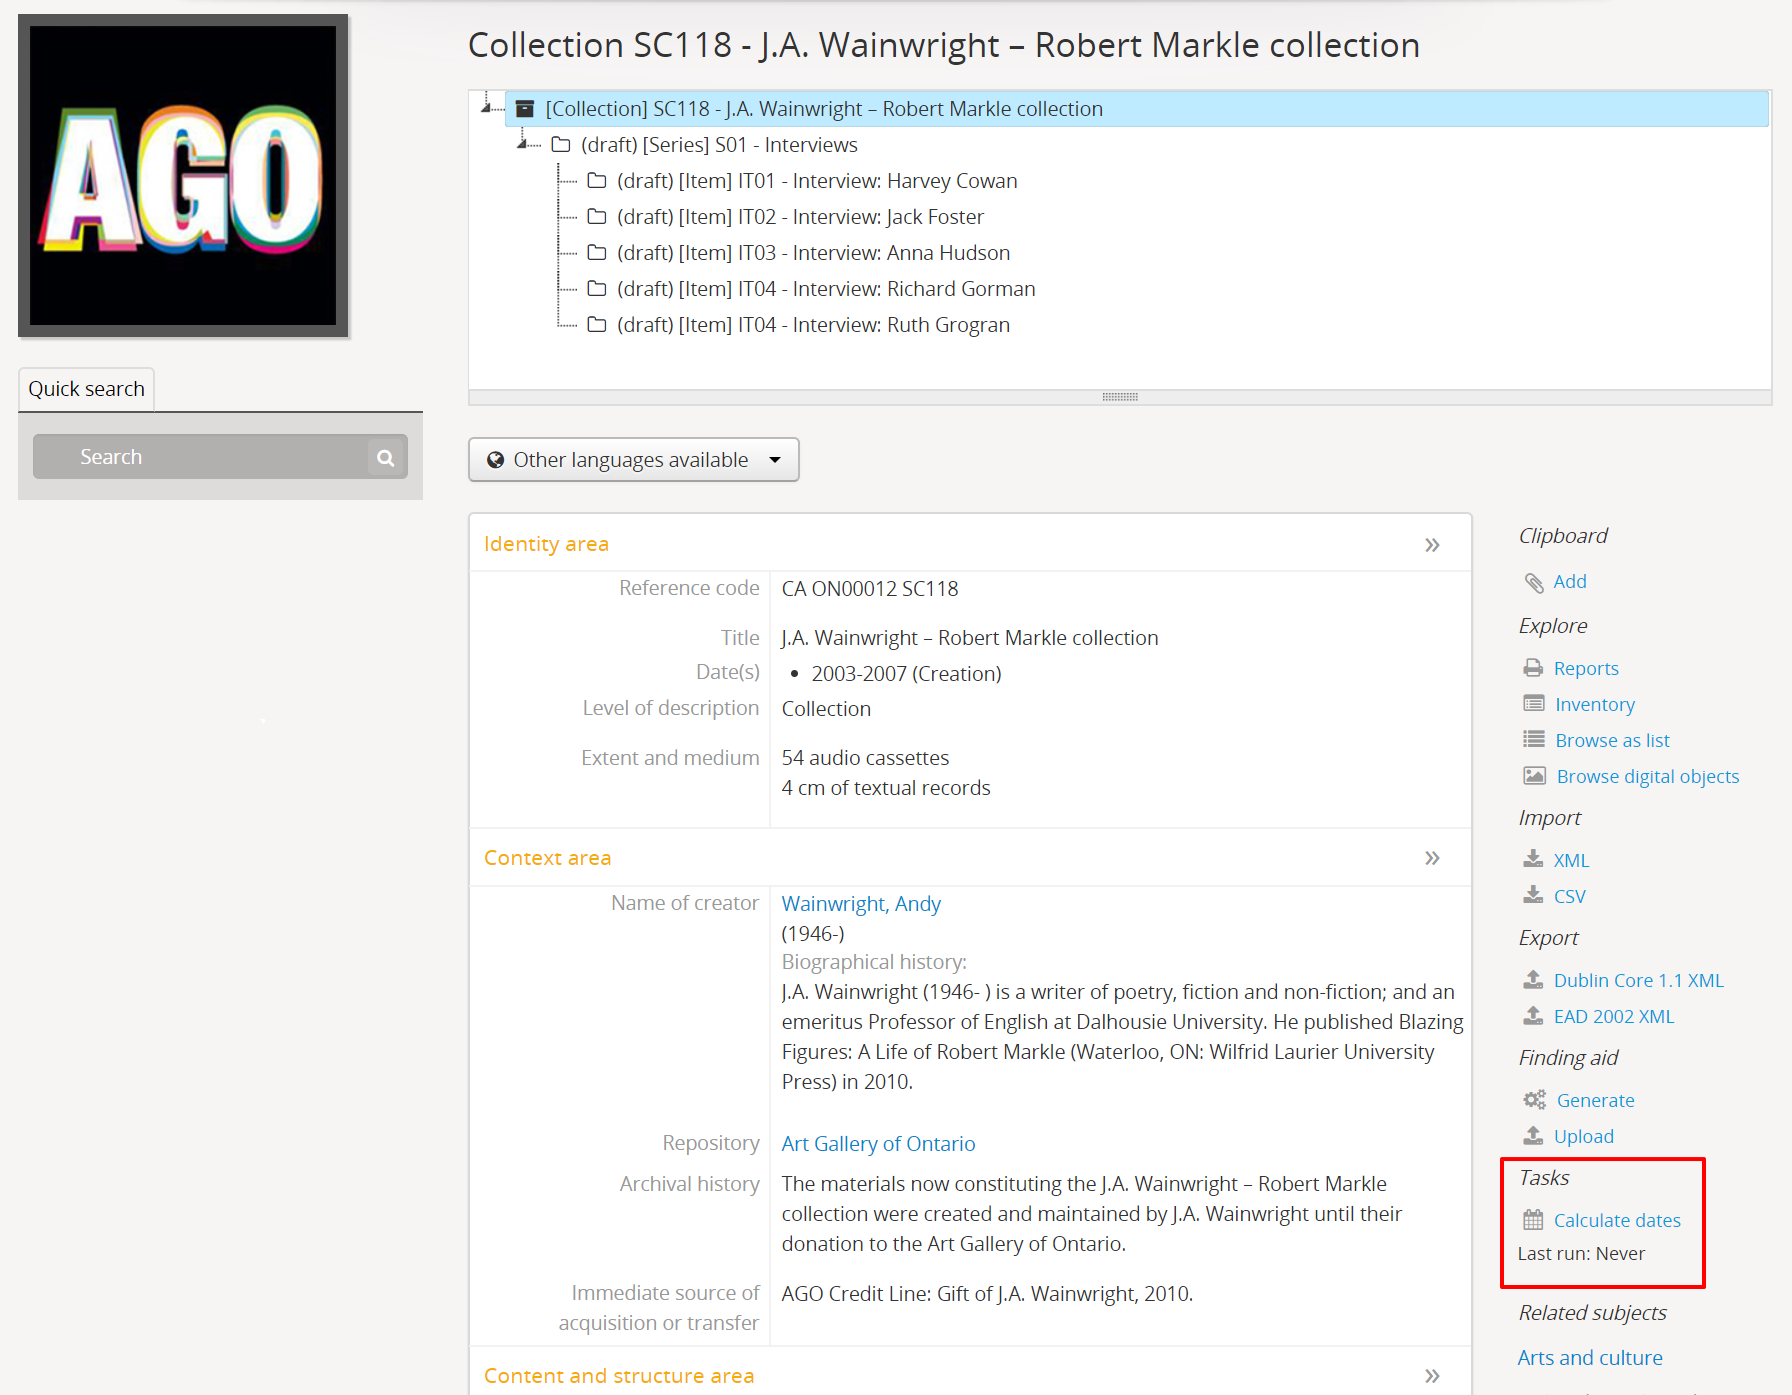Viewport: 1792px width, 1395px height.
Task: Click the calendar icon for Calculate dates
Action: coord(1533,1220)
